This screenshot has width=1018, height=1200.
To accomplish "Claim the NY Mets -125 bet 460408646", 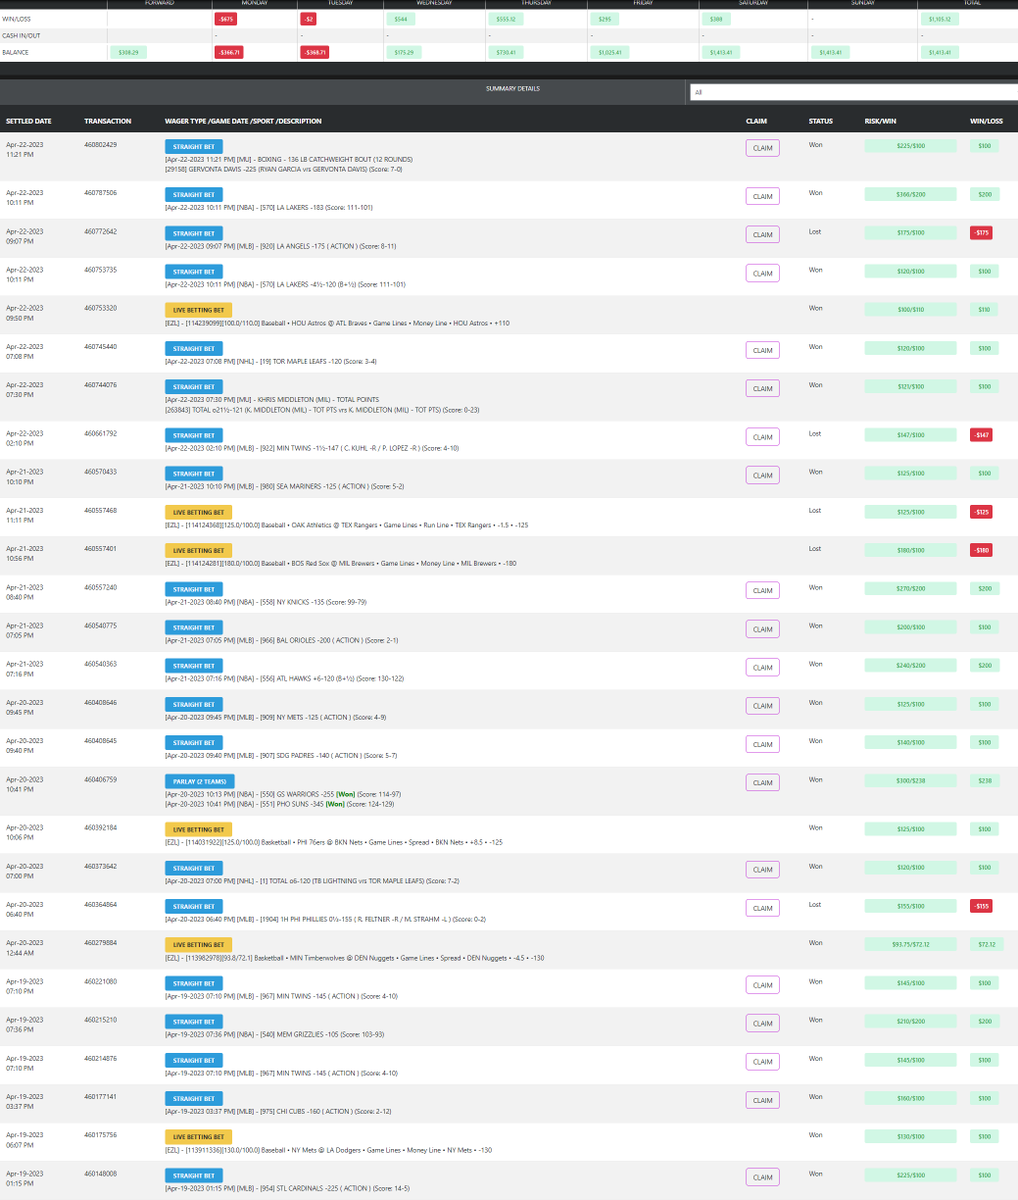I will pos(762,706).
